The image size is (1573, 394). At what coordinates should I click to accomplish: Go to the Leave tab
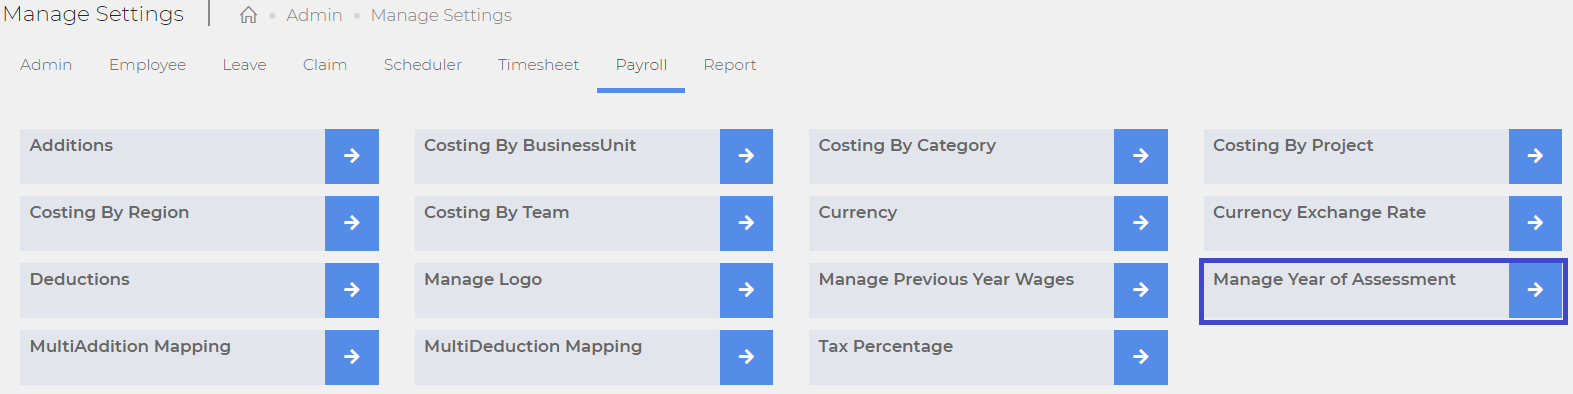click(244, 65)
